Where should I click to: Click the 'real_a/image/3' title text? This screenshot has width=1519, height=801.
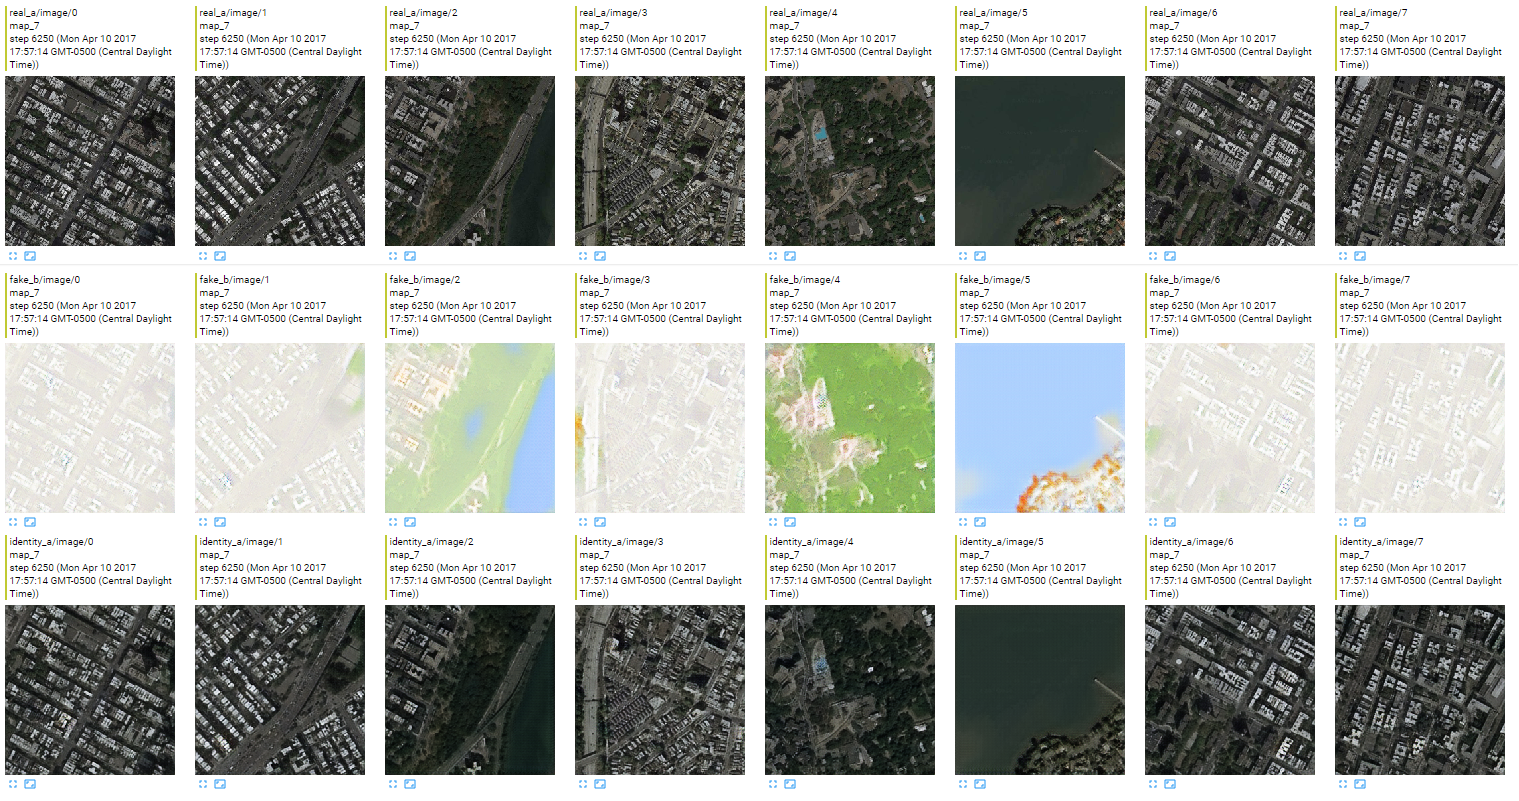click(613, 13)
